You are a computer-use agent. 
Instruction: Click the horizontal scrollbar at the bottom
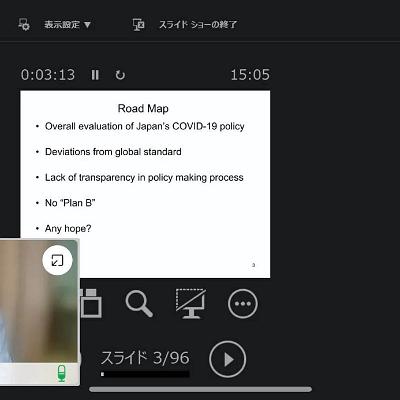(200, 389)
